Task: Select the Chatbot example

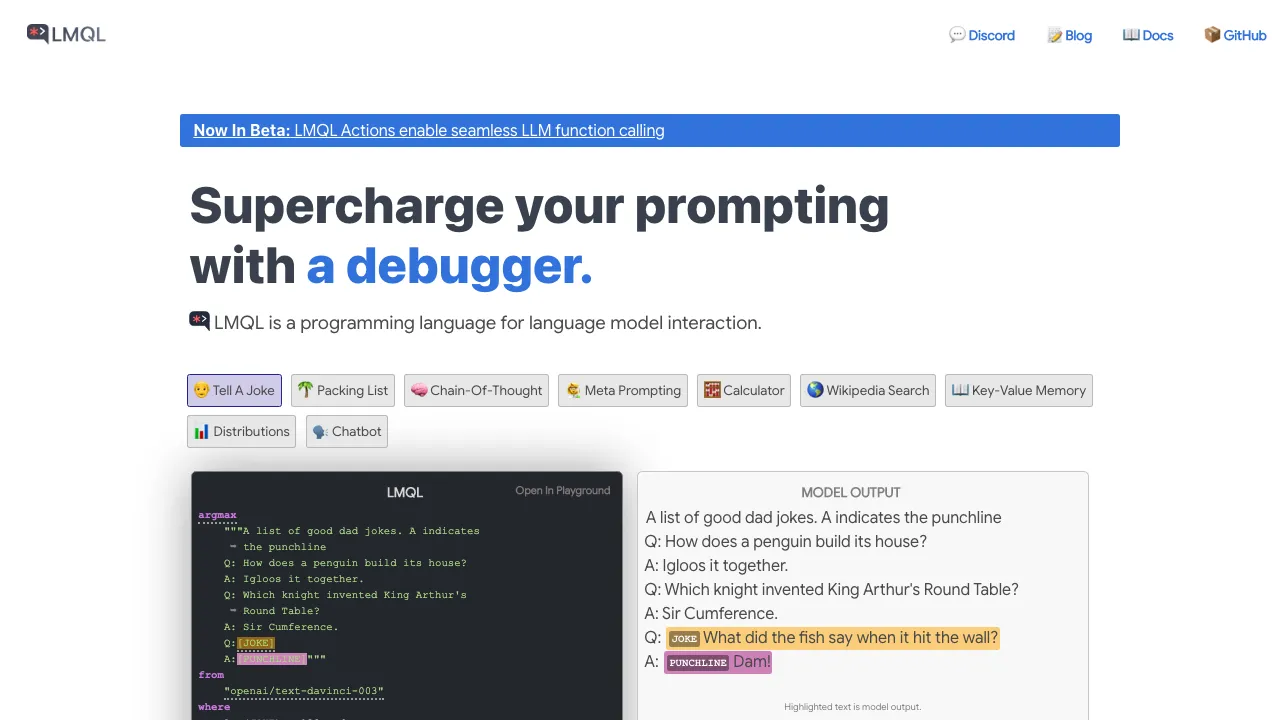Action: click(x=346, y=431)
